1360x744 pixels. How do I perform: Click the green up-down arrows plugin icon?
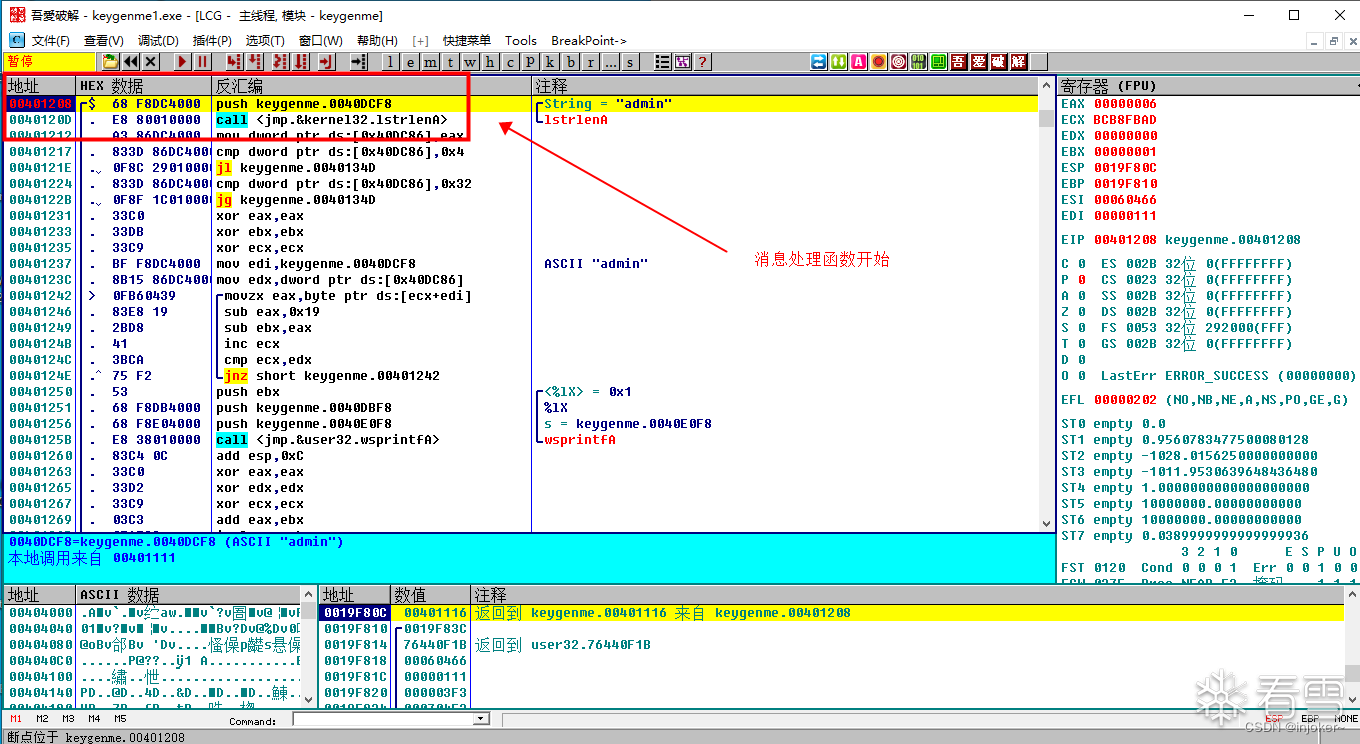tap(839, 62)
